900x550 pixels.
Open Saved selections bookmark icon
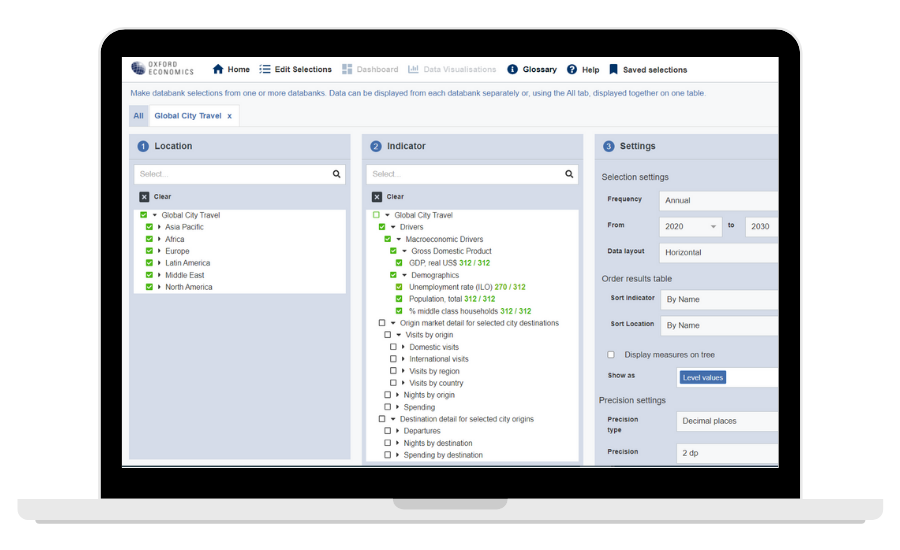coord(613,70)
